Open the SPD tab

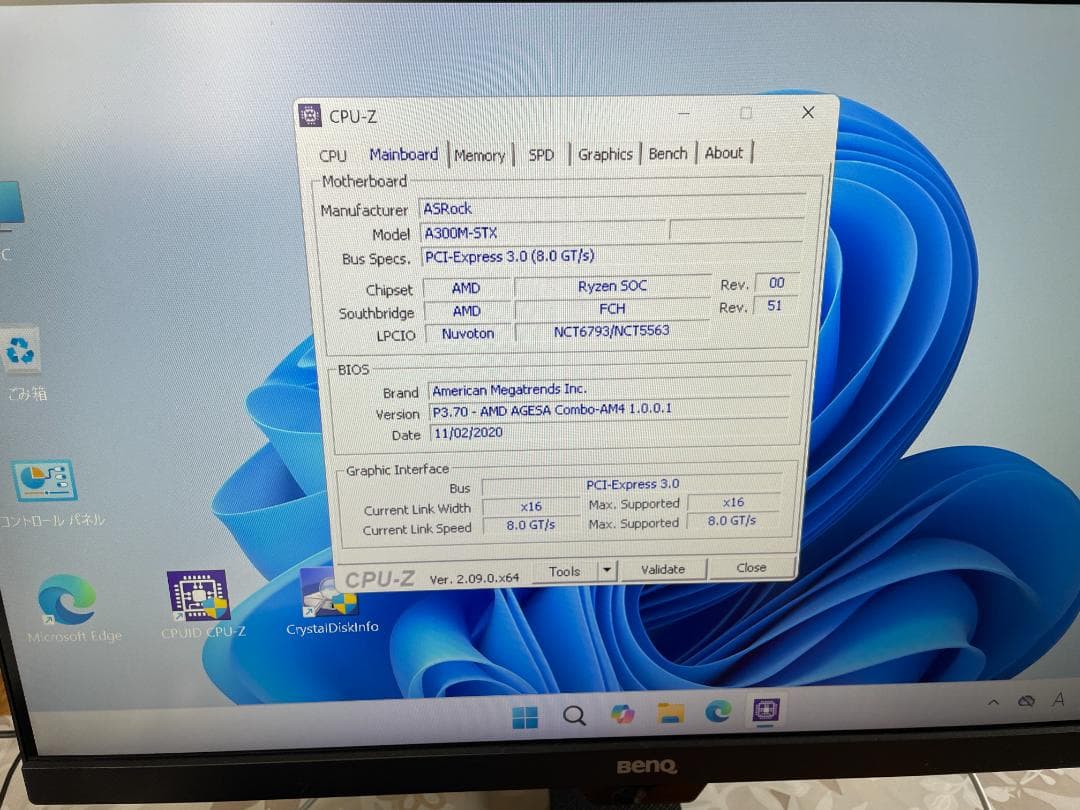(541, 154)
